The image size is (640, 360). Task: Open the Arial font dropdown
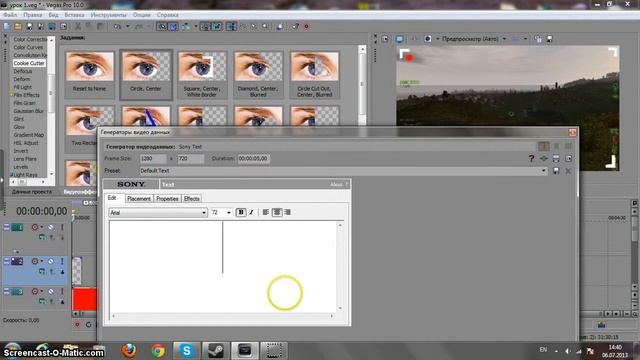click(204, 213)
